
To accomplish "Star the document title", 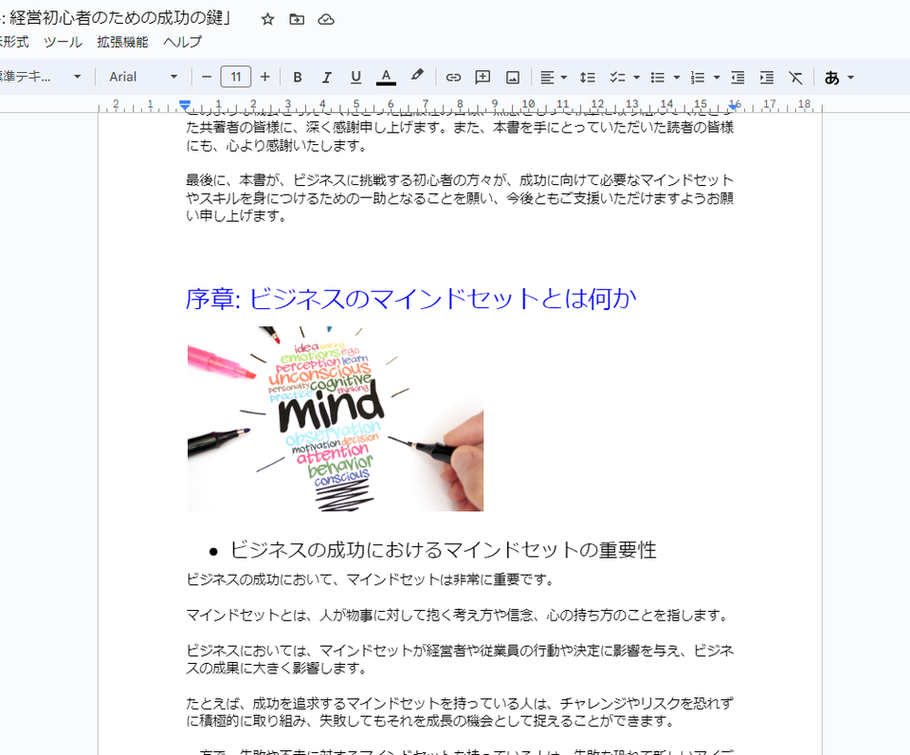I will coord(267,19).
